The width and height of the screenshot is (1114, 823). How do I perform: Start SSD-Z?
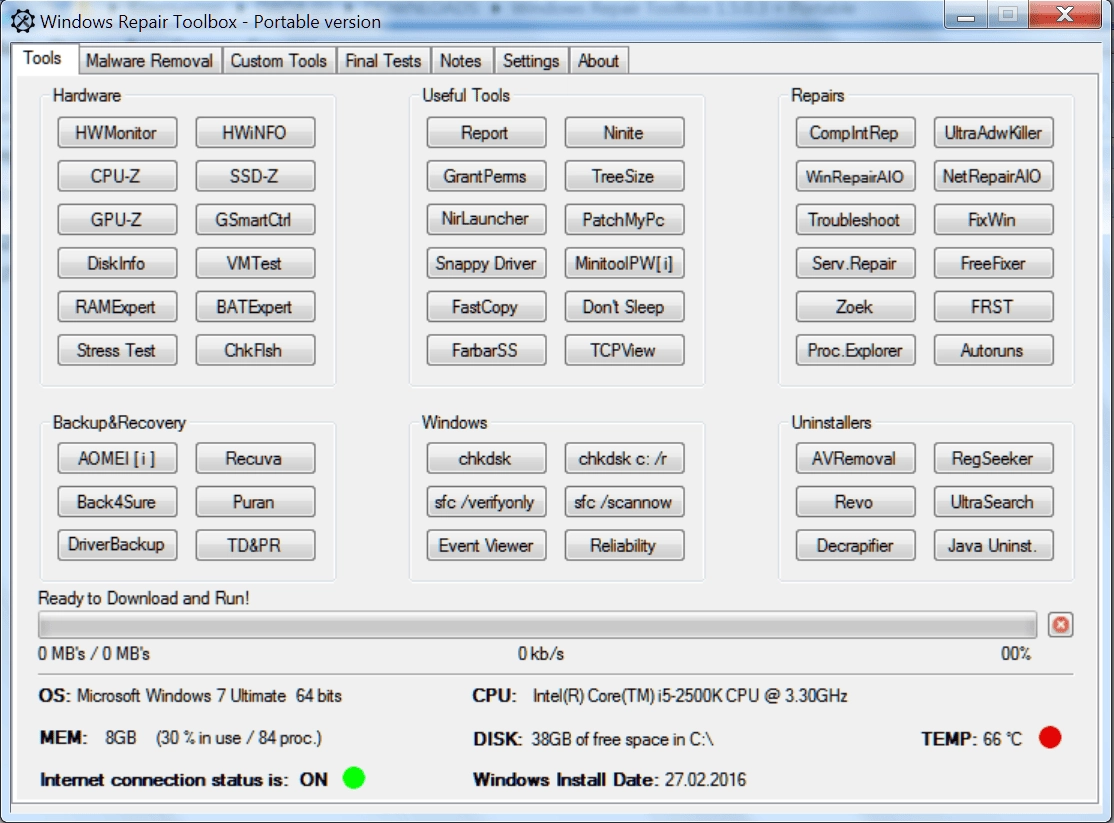click(255, 176)
